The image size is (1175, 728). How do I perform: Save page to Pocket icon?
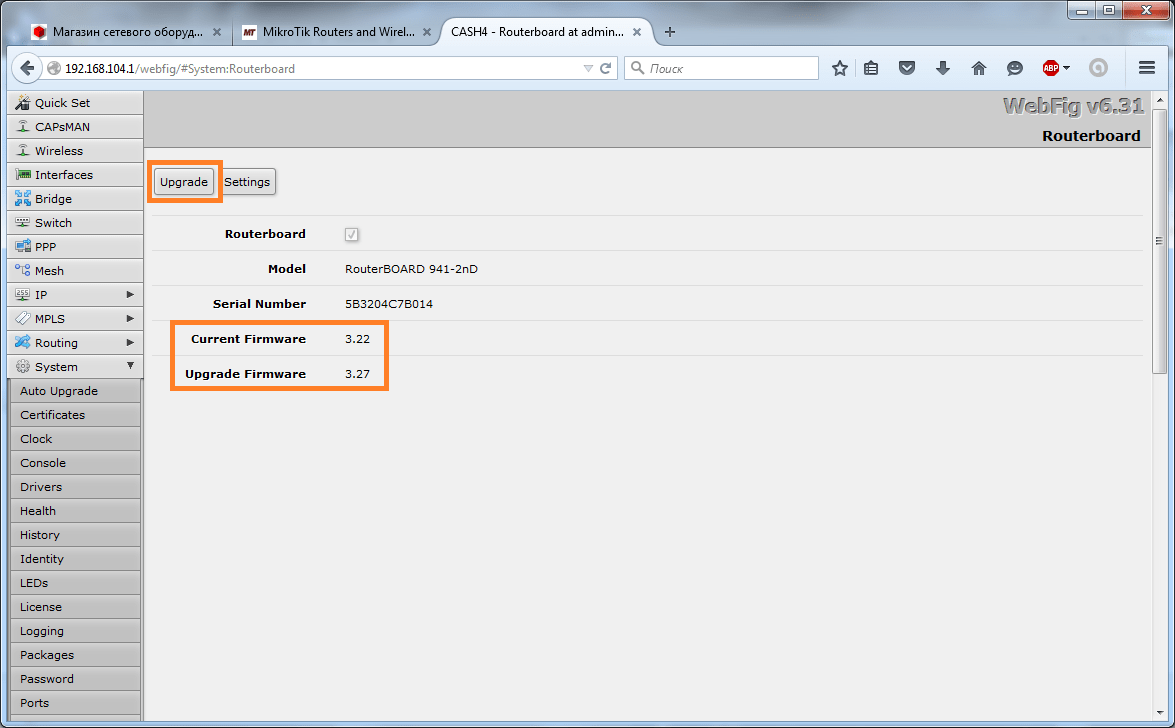pyautogui.click(x=907, y=68)
